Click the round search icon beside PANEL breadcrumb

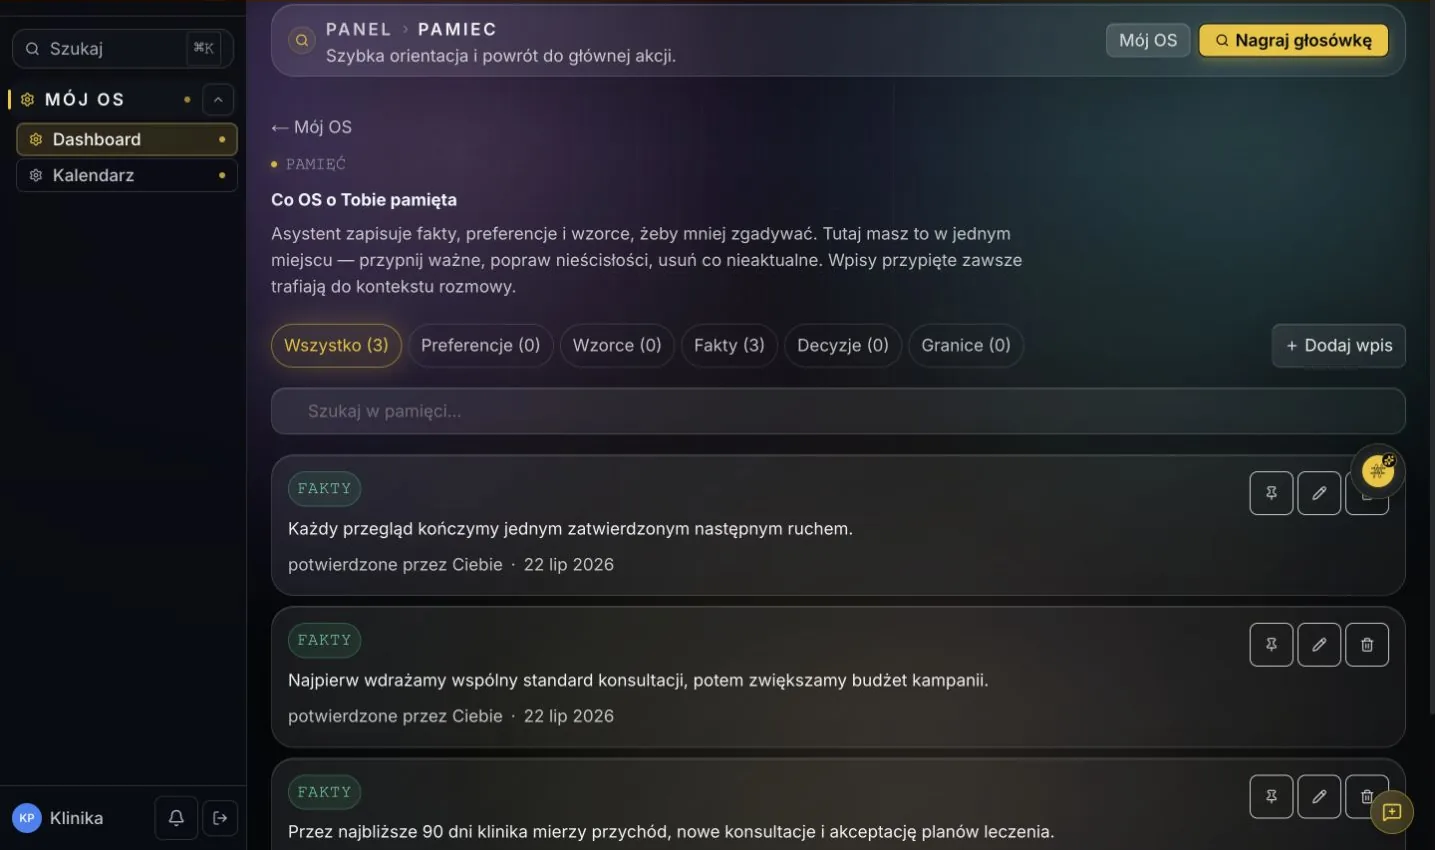(x=302, y=41)
